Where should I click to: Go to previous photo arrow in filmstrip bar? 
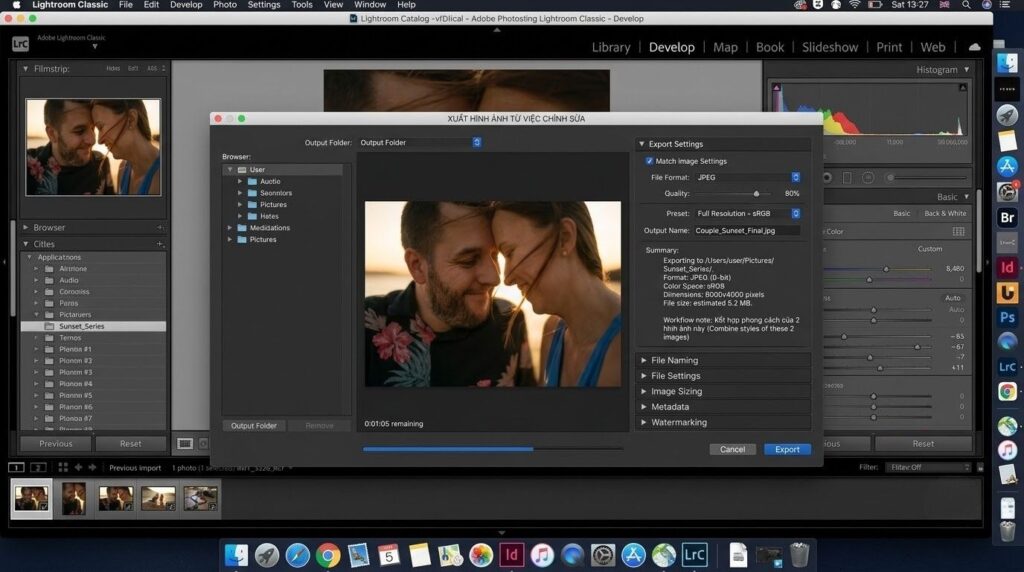coord(78,468)
